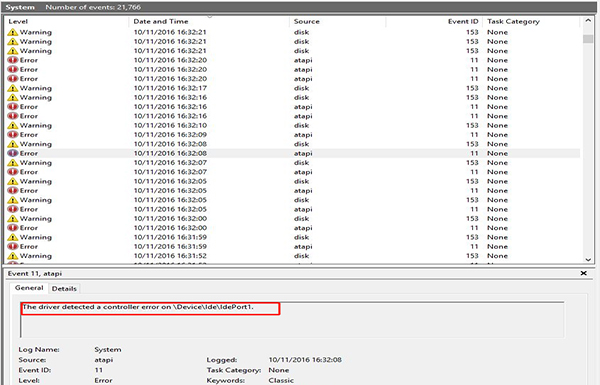Sort events by the Source column header
The image size is (600, 385).
tap(338, 21)
